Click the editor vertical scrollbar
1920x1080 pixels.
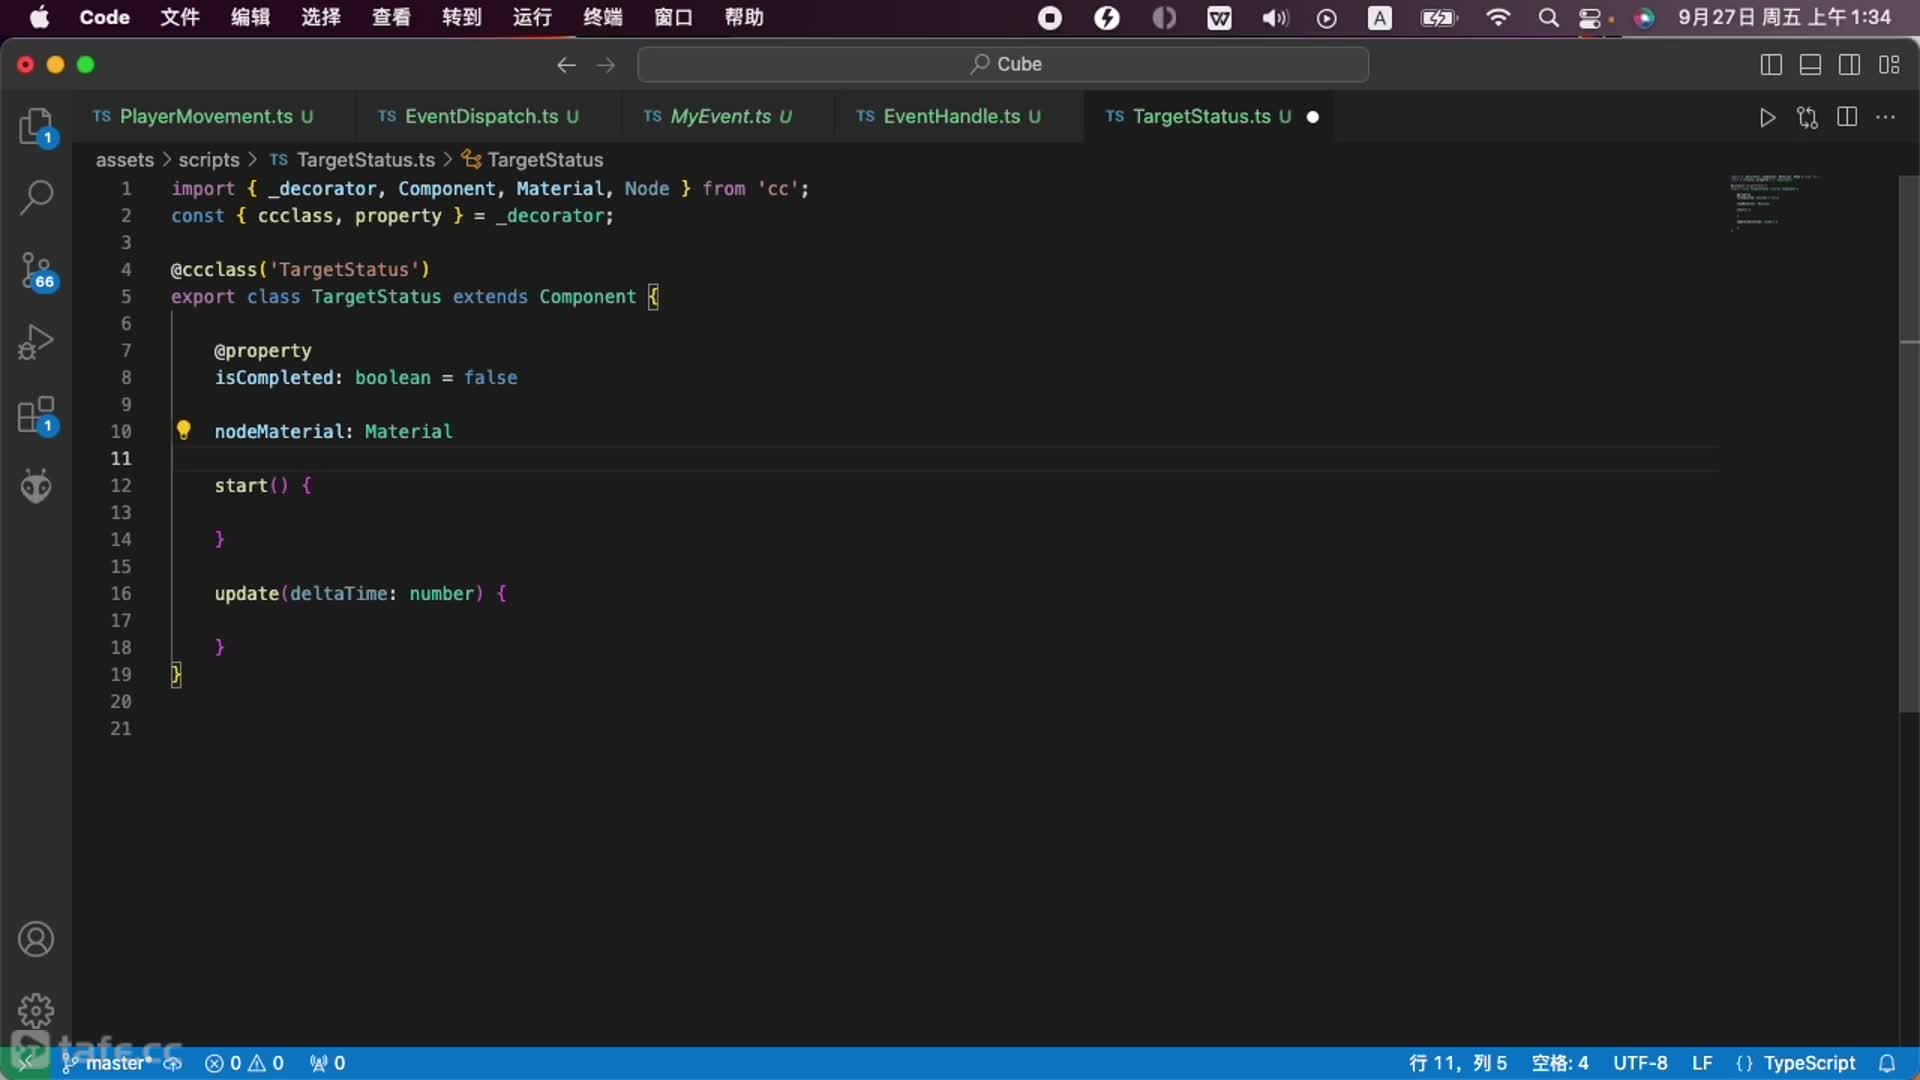[x=1908, y=444]
